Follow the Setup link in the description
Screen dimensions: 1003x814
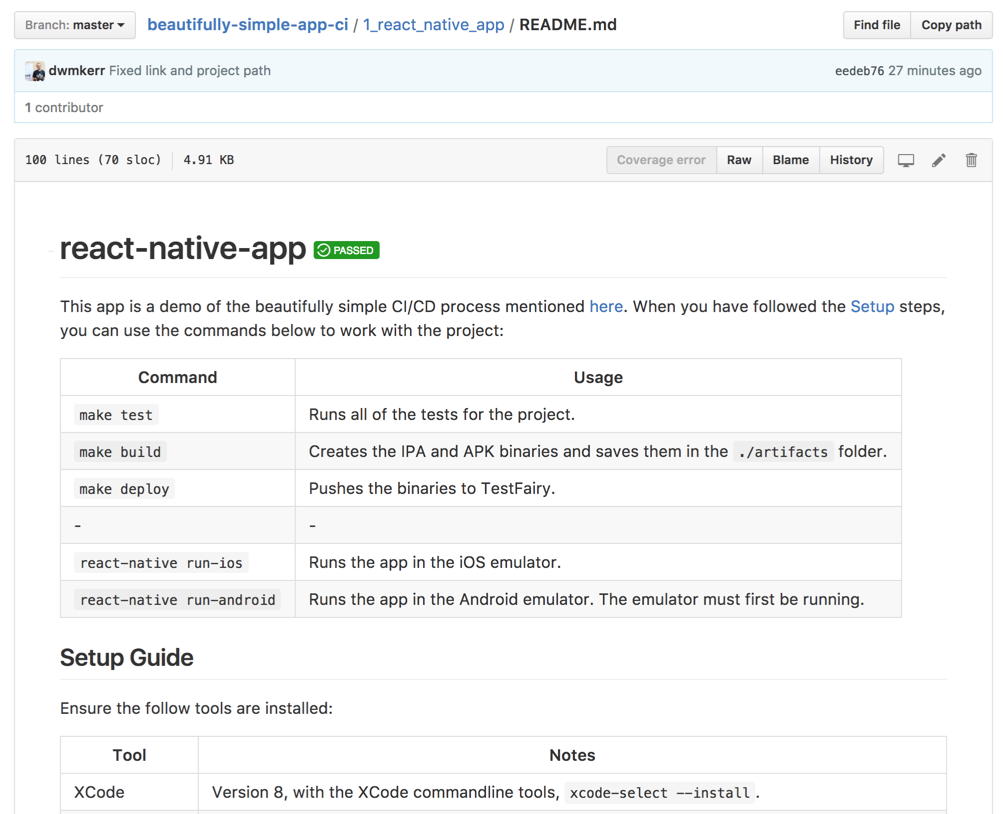click(872, 306)
